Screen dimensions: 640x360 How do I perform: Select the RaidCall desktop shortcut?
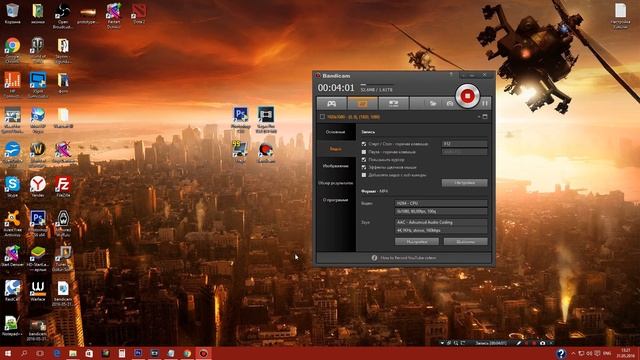pos(13,291)
